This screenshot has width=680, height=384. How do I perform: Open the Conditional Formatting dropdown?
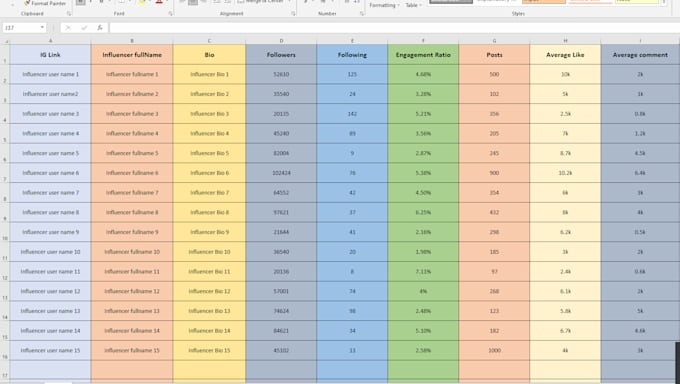(384, 5)
